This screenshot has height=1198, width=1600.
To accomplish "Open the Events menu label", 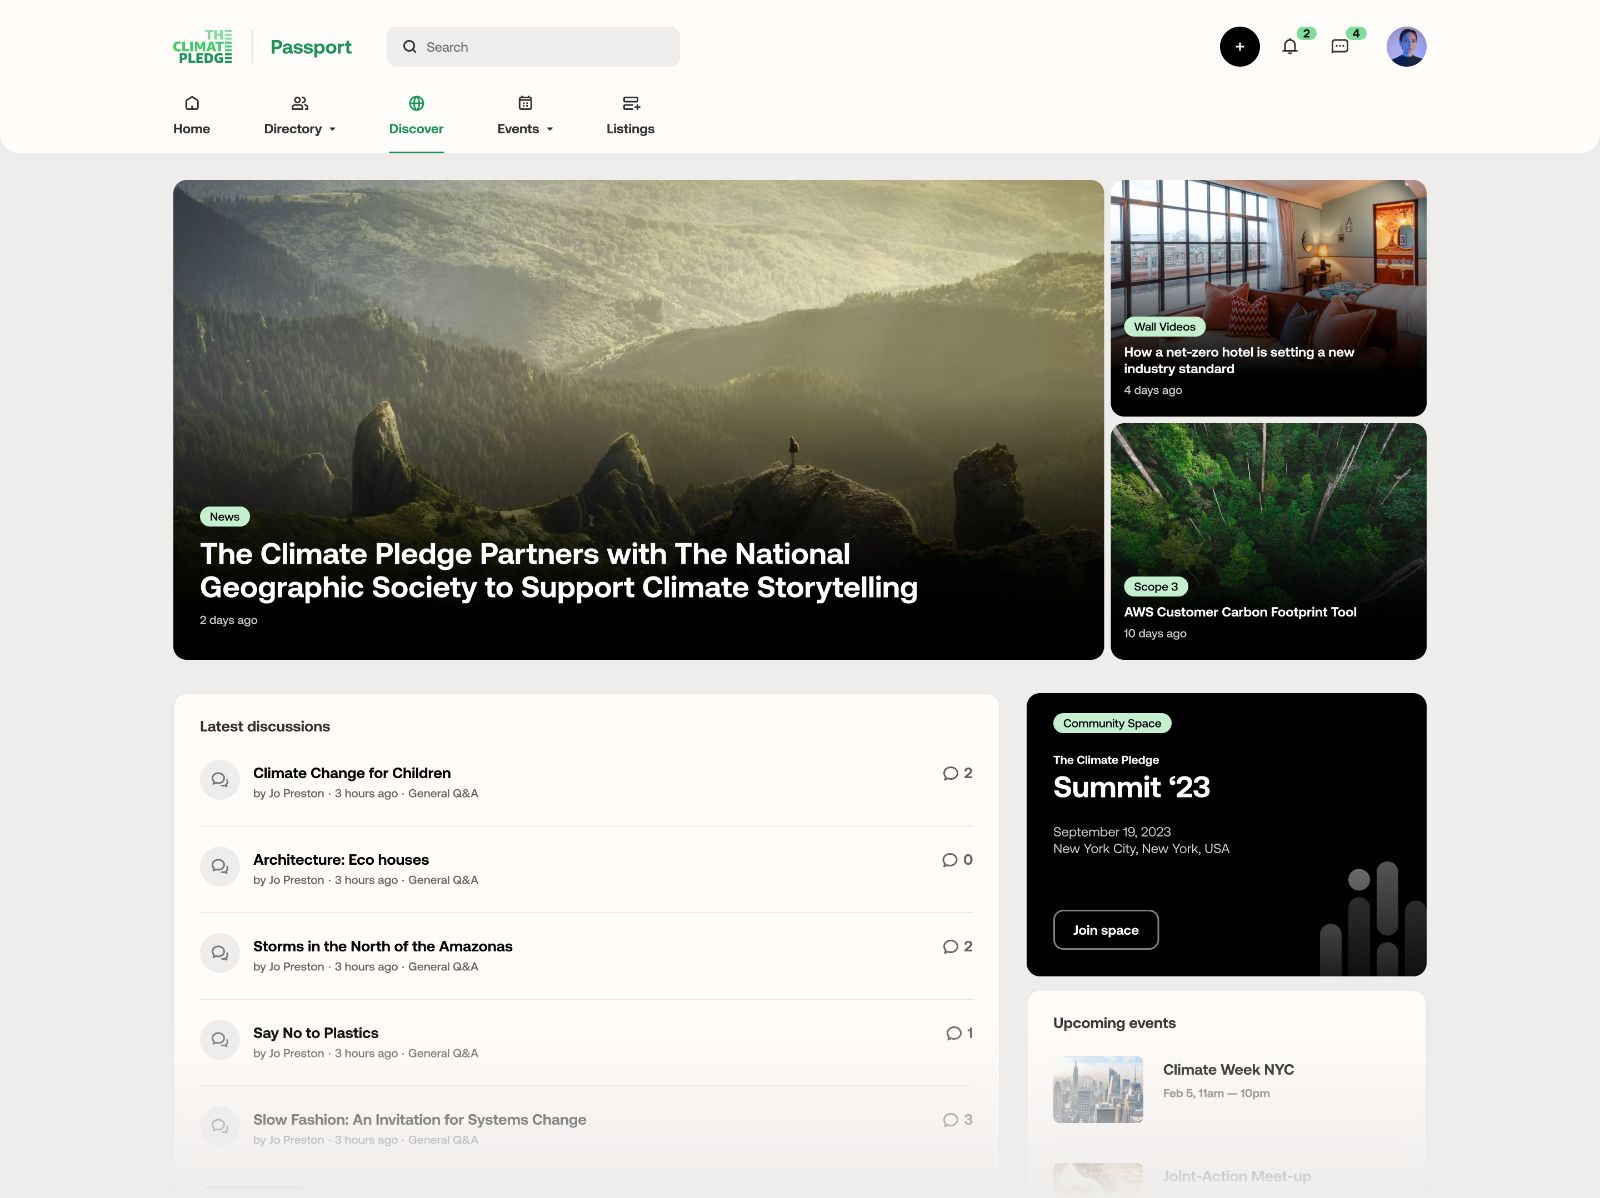I will (x=518, y=129).
